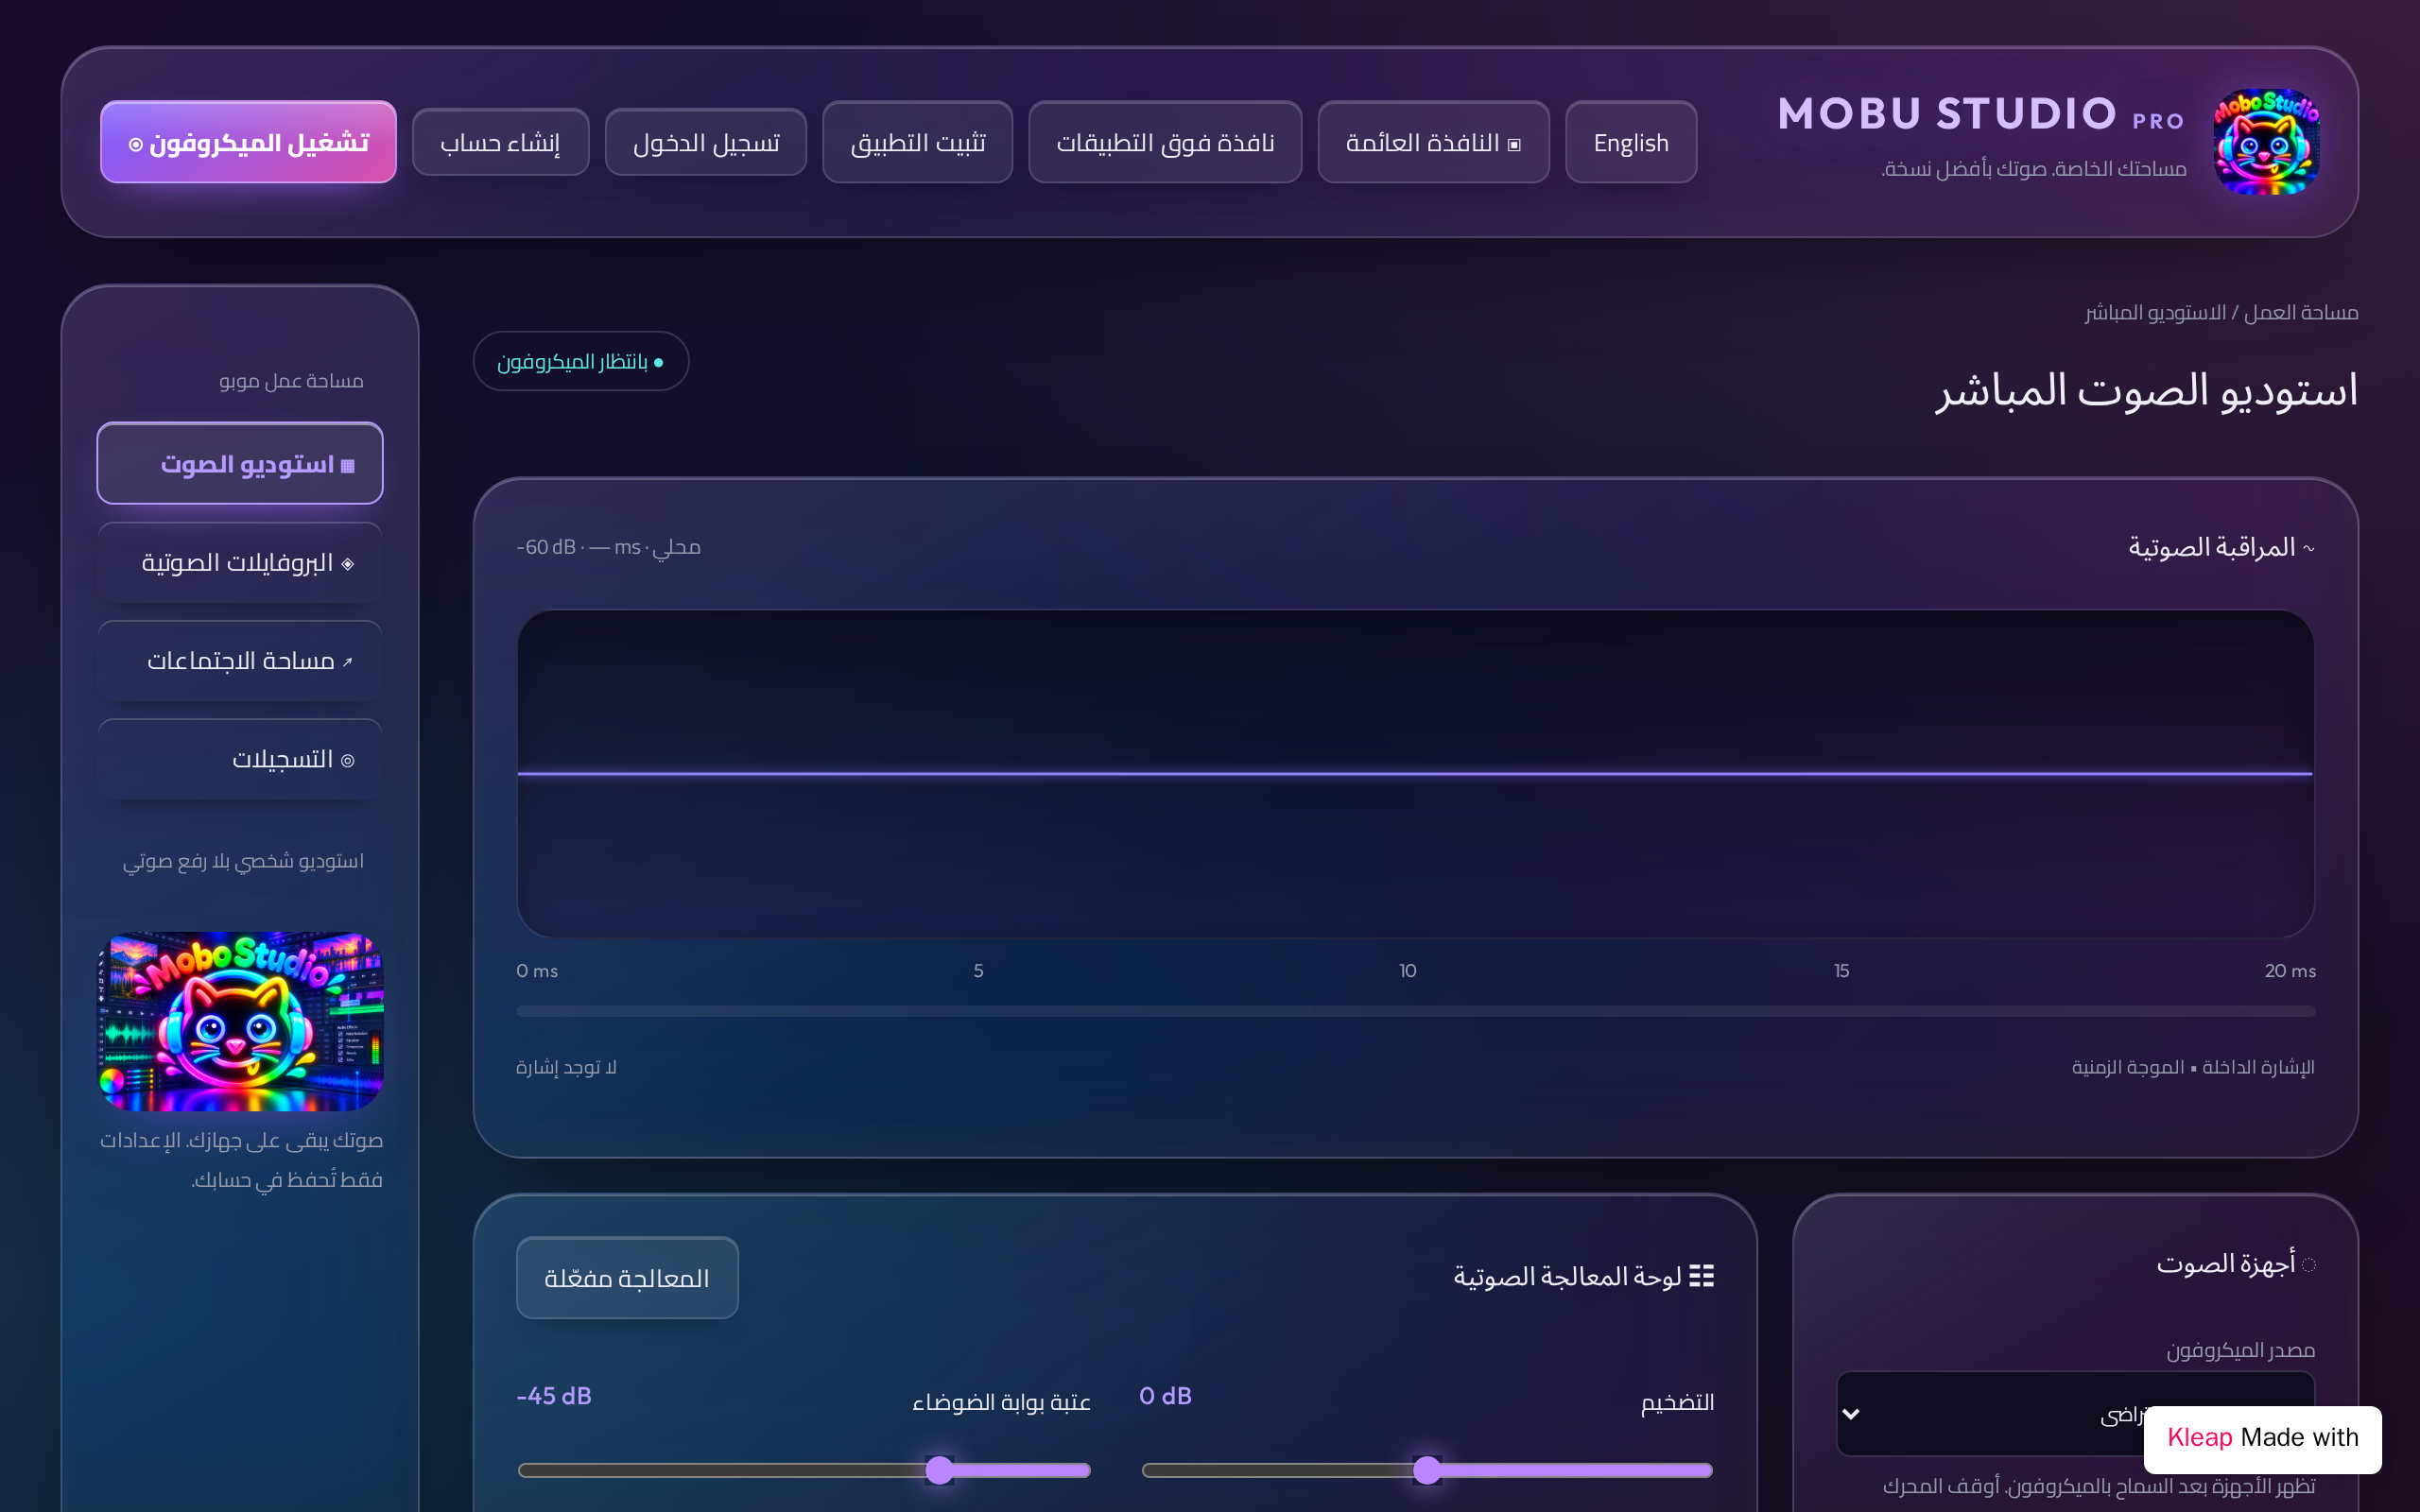Start the microphone with تشغيل الميكروفون
This screenshot has height=1512, width=2420.
click(x=248, y=142)
